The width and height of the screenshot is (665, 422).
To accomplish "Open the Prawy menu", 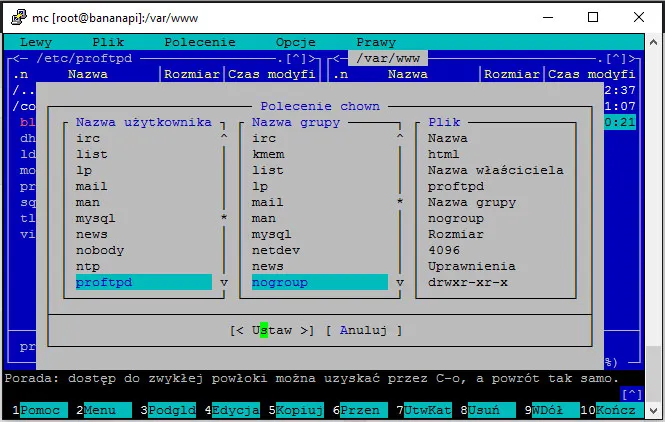I will [376, 42].
